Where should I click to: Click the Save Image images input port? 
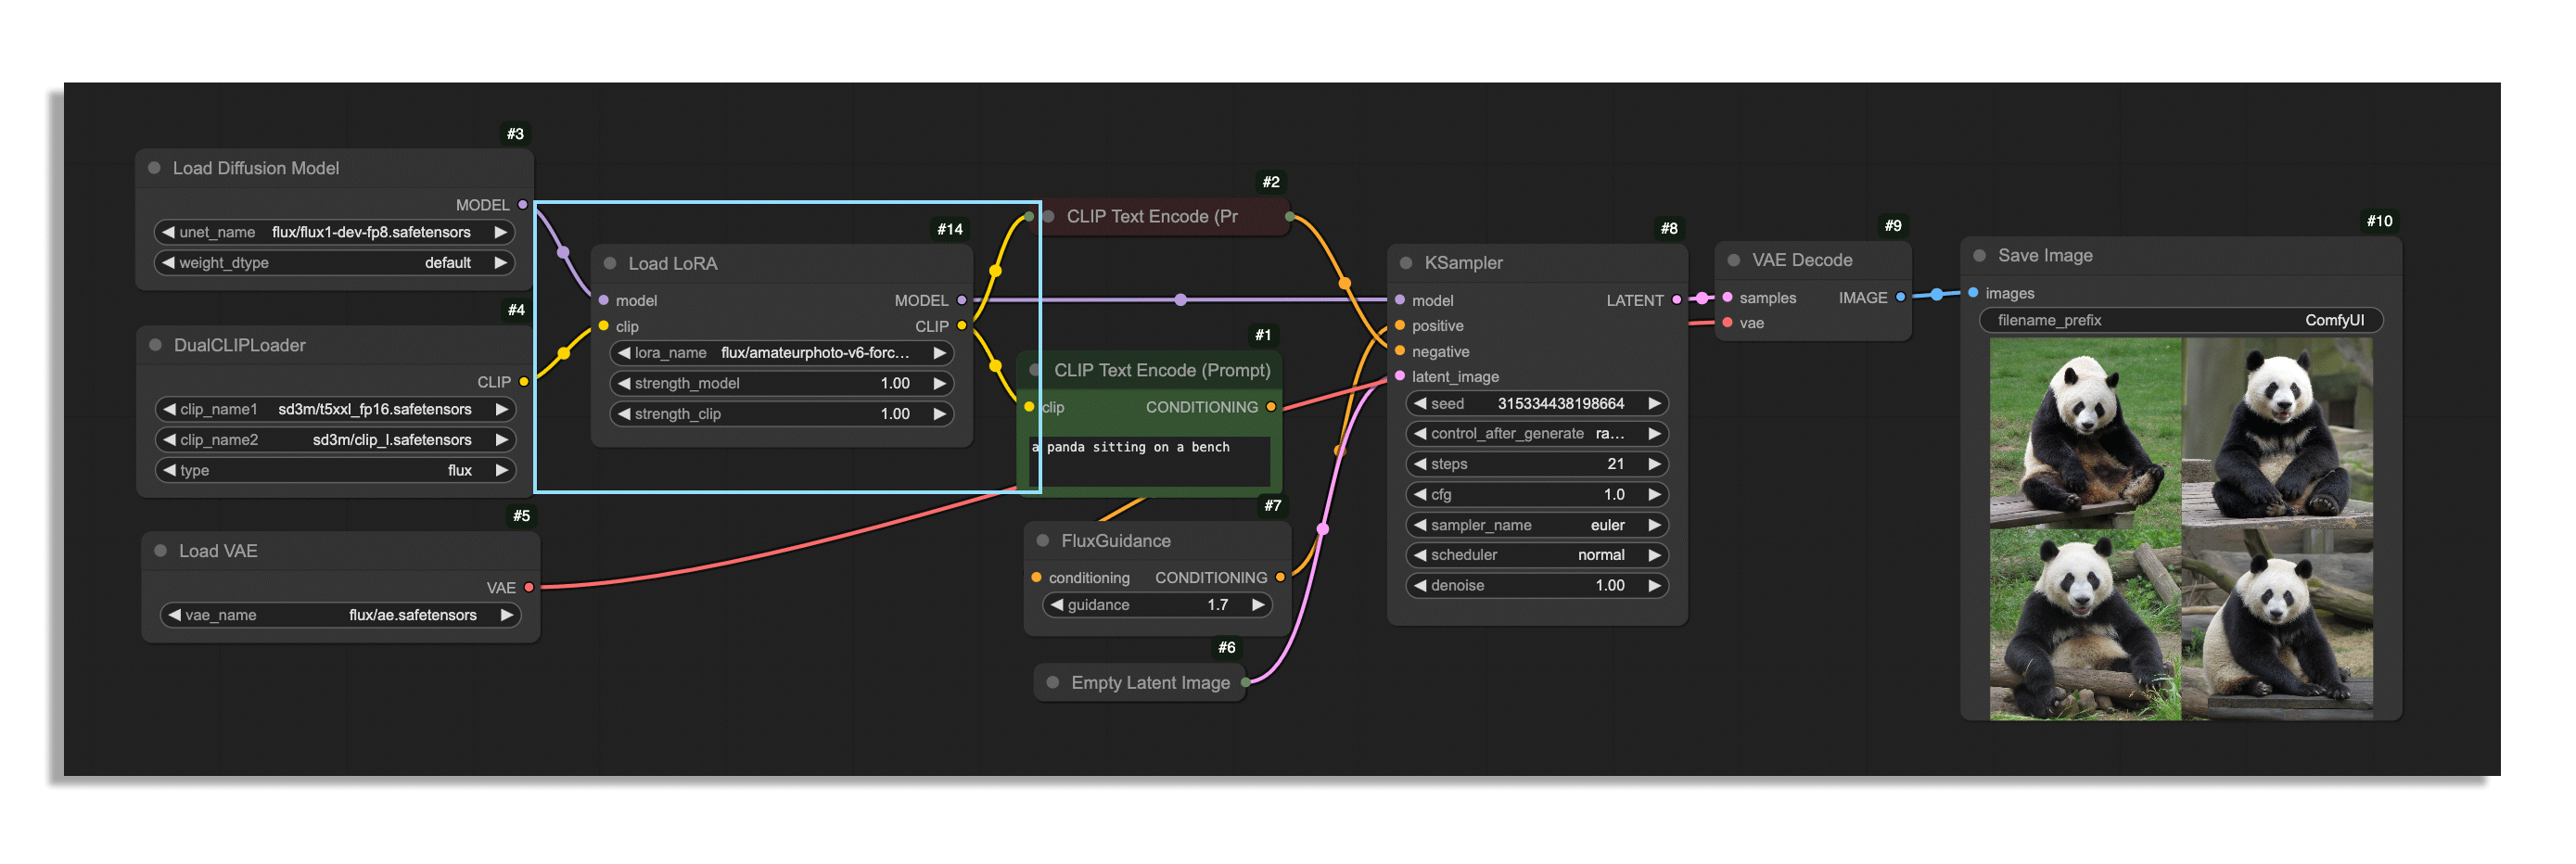click(1973, 292)
